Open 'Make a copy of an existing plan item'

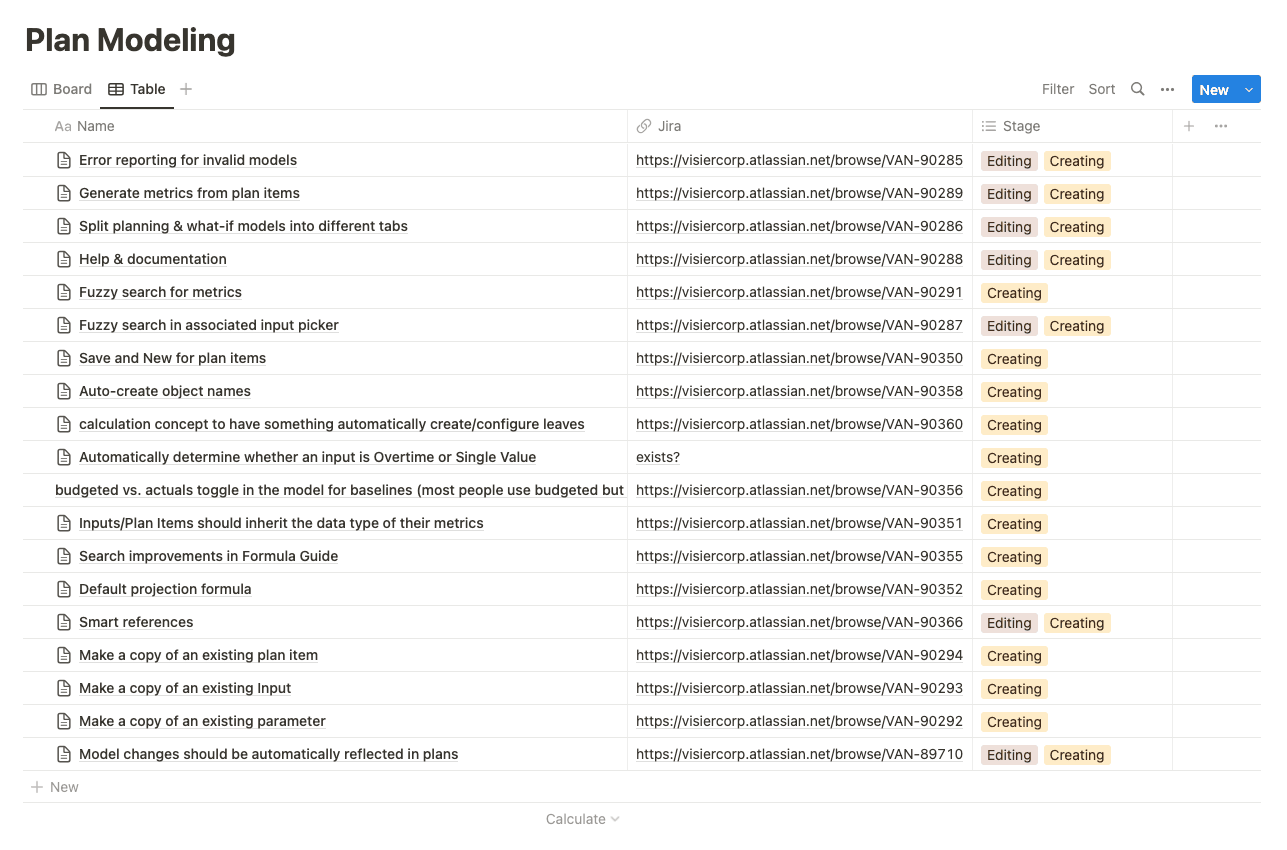(x=198, y=655)
